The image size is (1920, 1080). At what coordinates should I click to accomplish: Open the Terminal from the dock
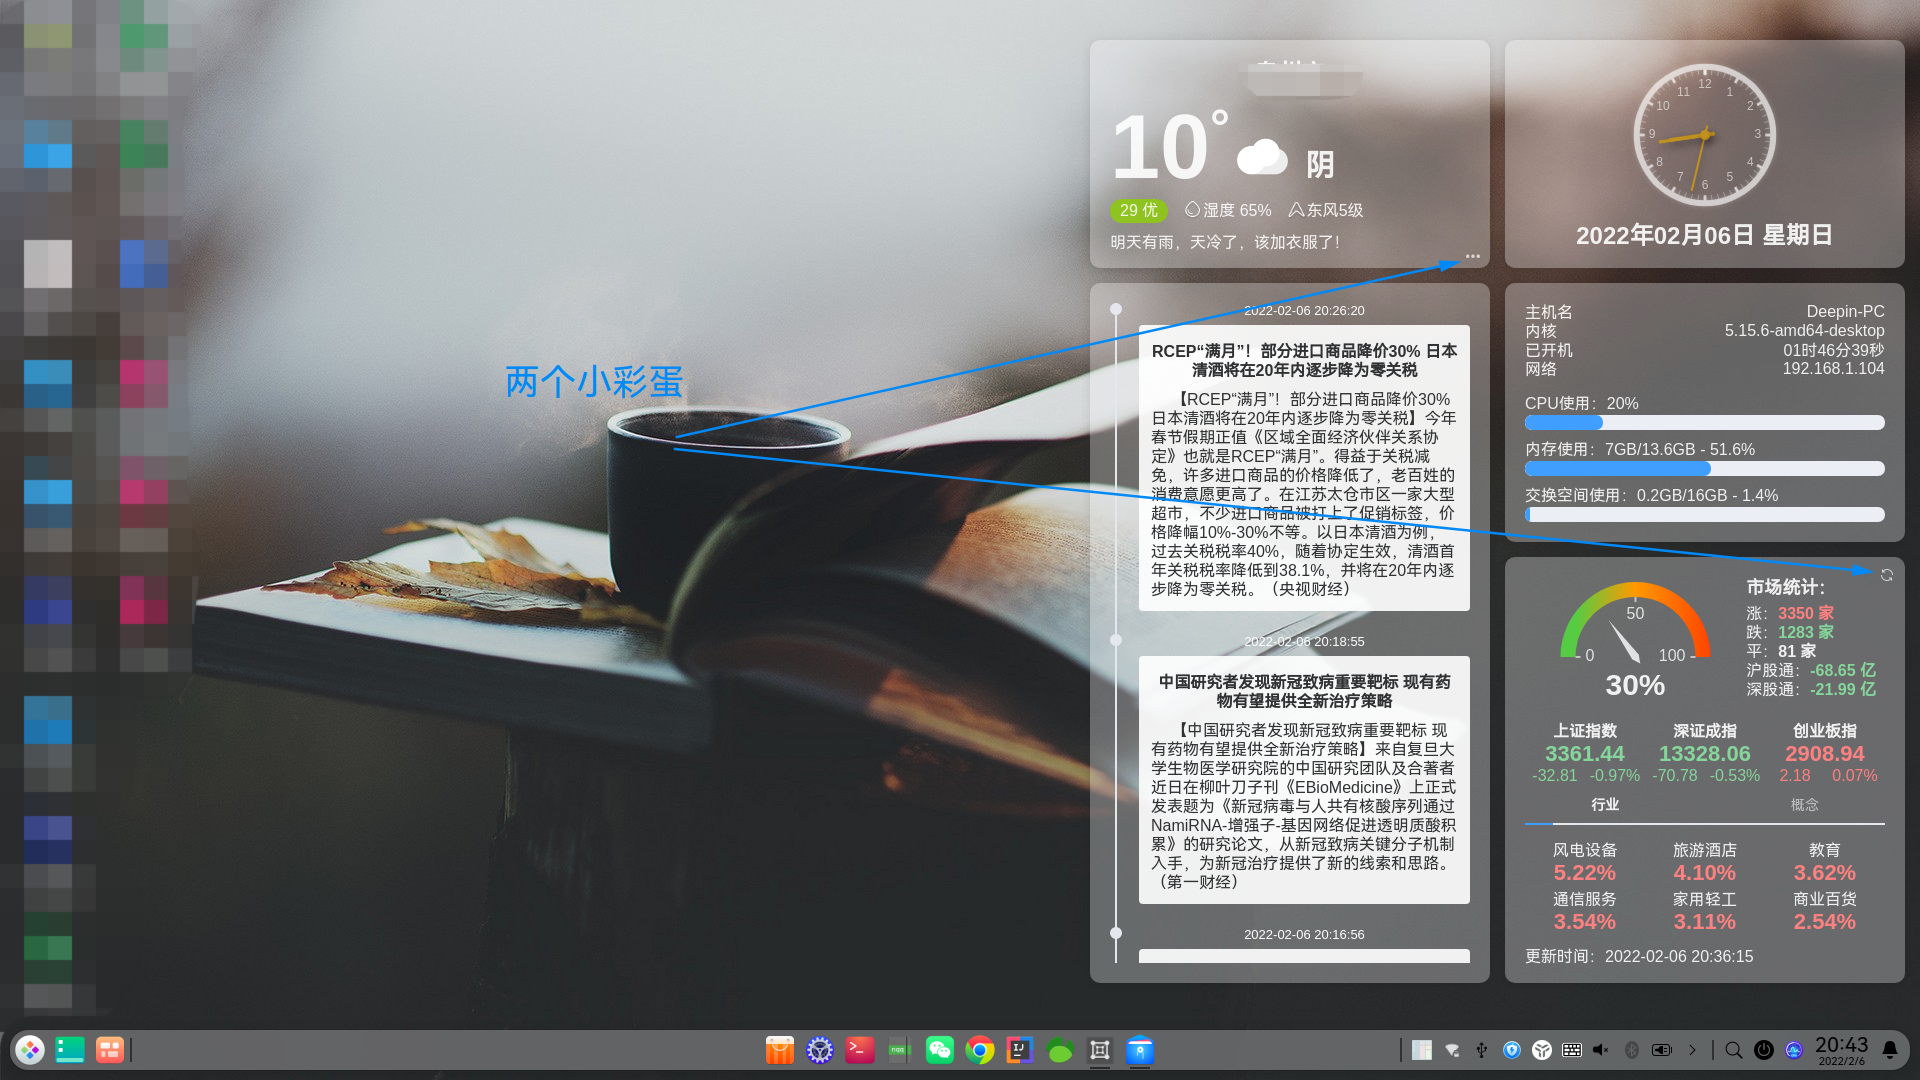pos(859,1050)
